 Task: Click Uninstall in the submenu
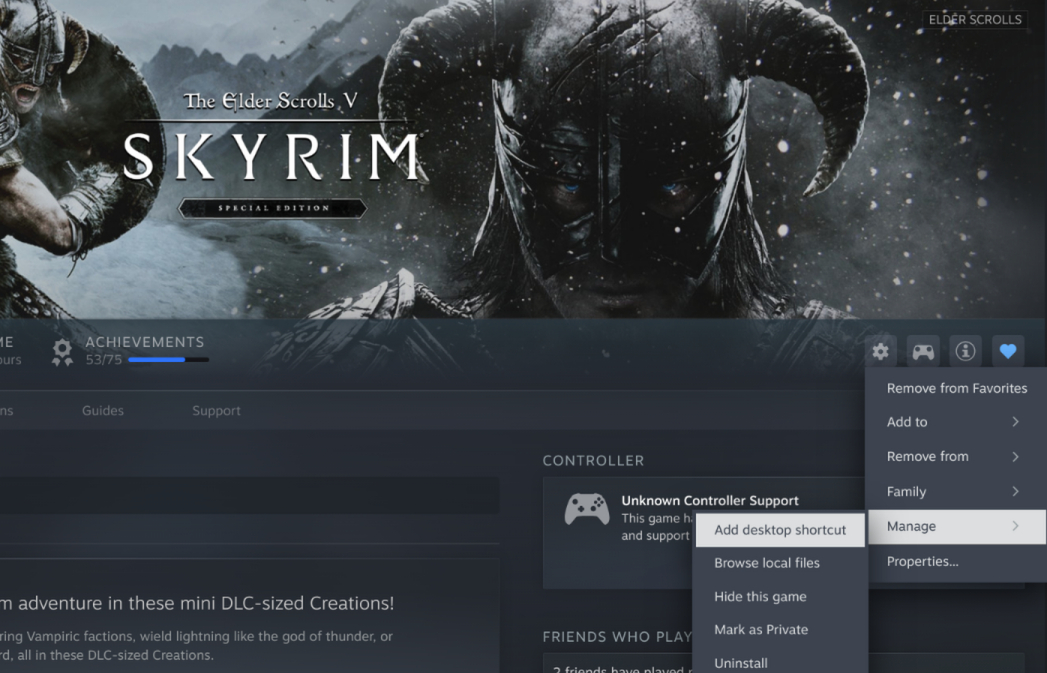(x=741, y=662)
